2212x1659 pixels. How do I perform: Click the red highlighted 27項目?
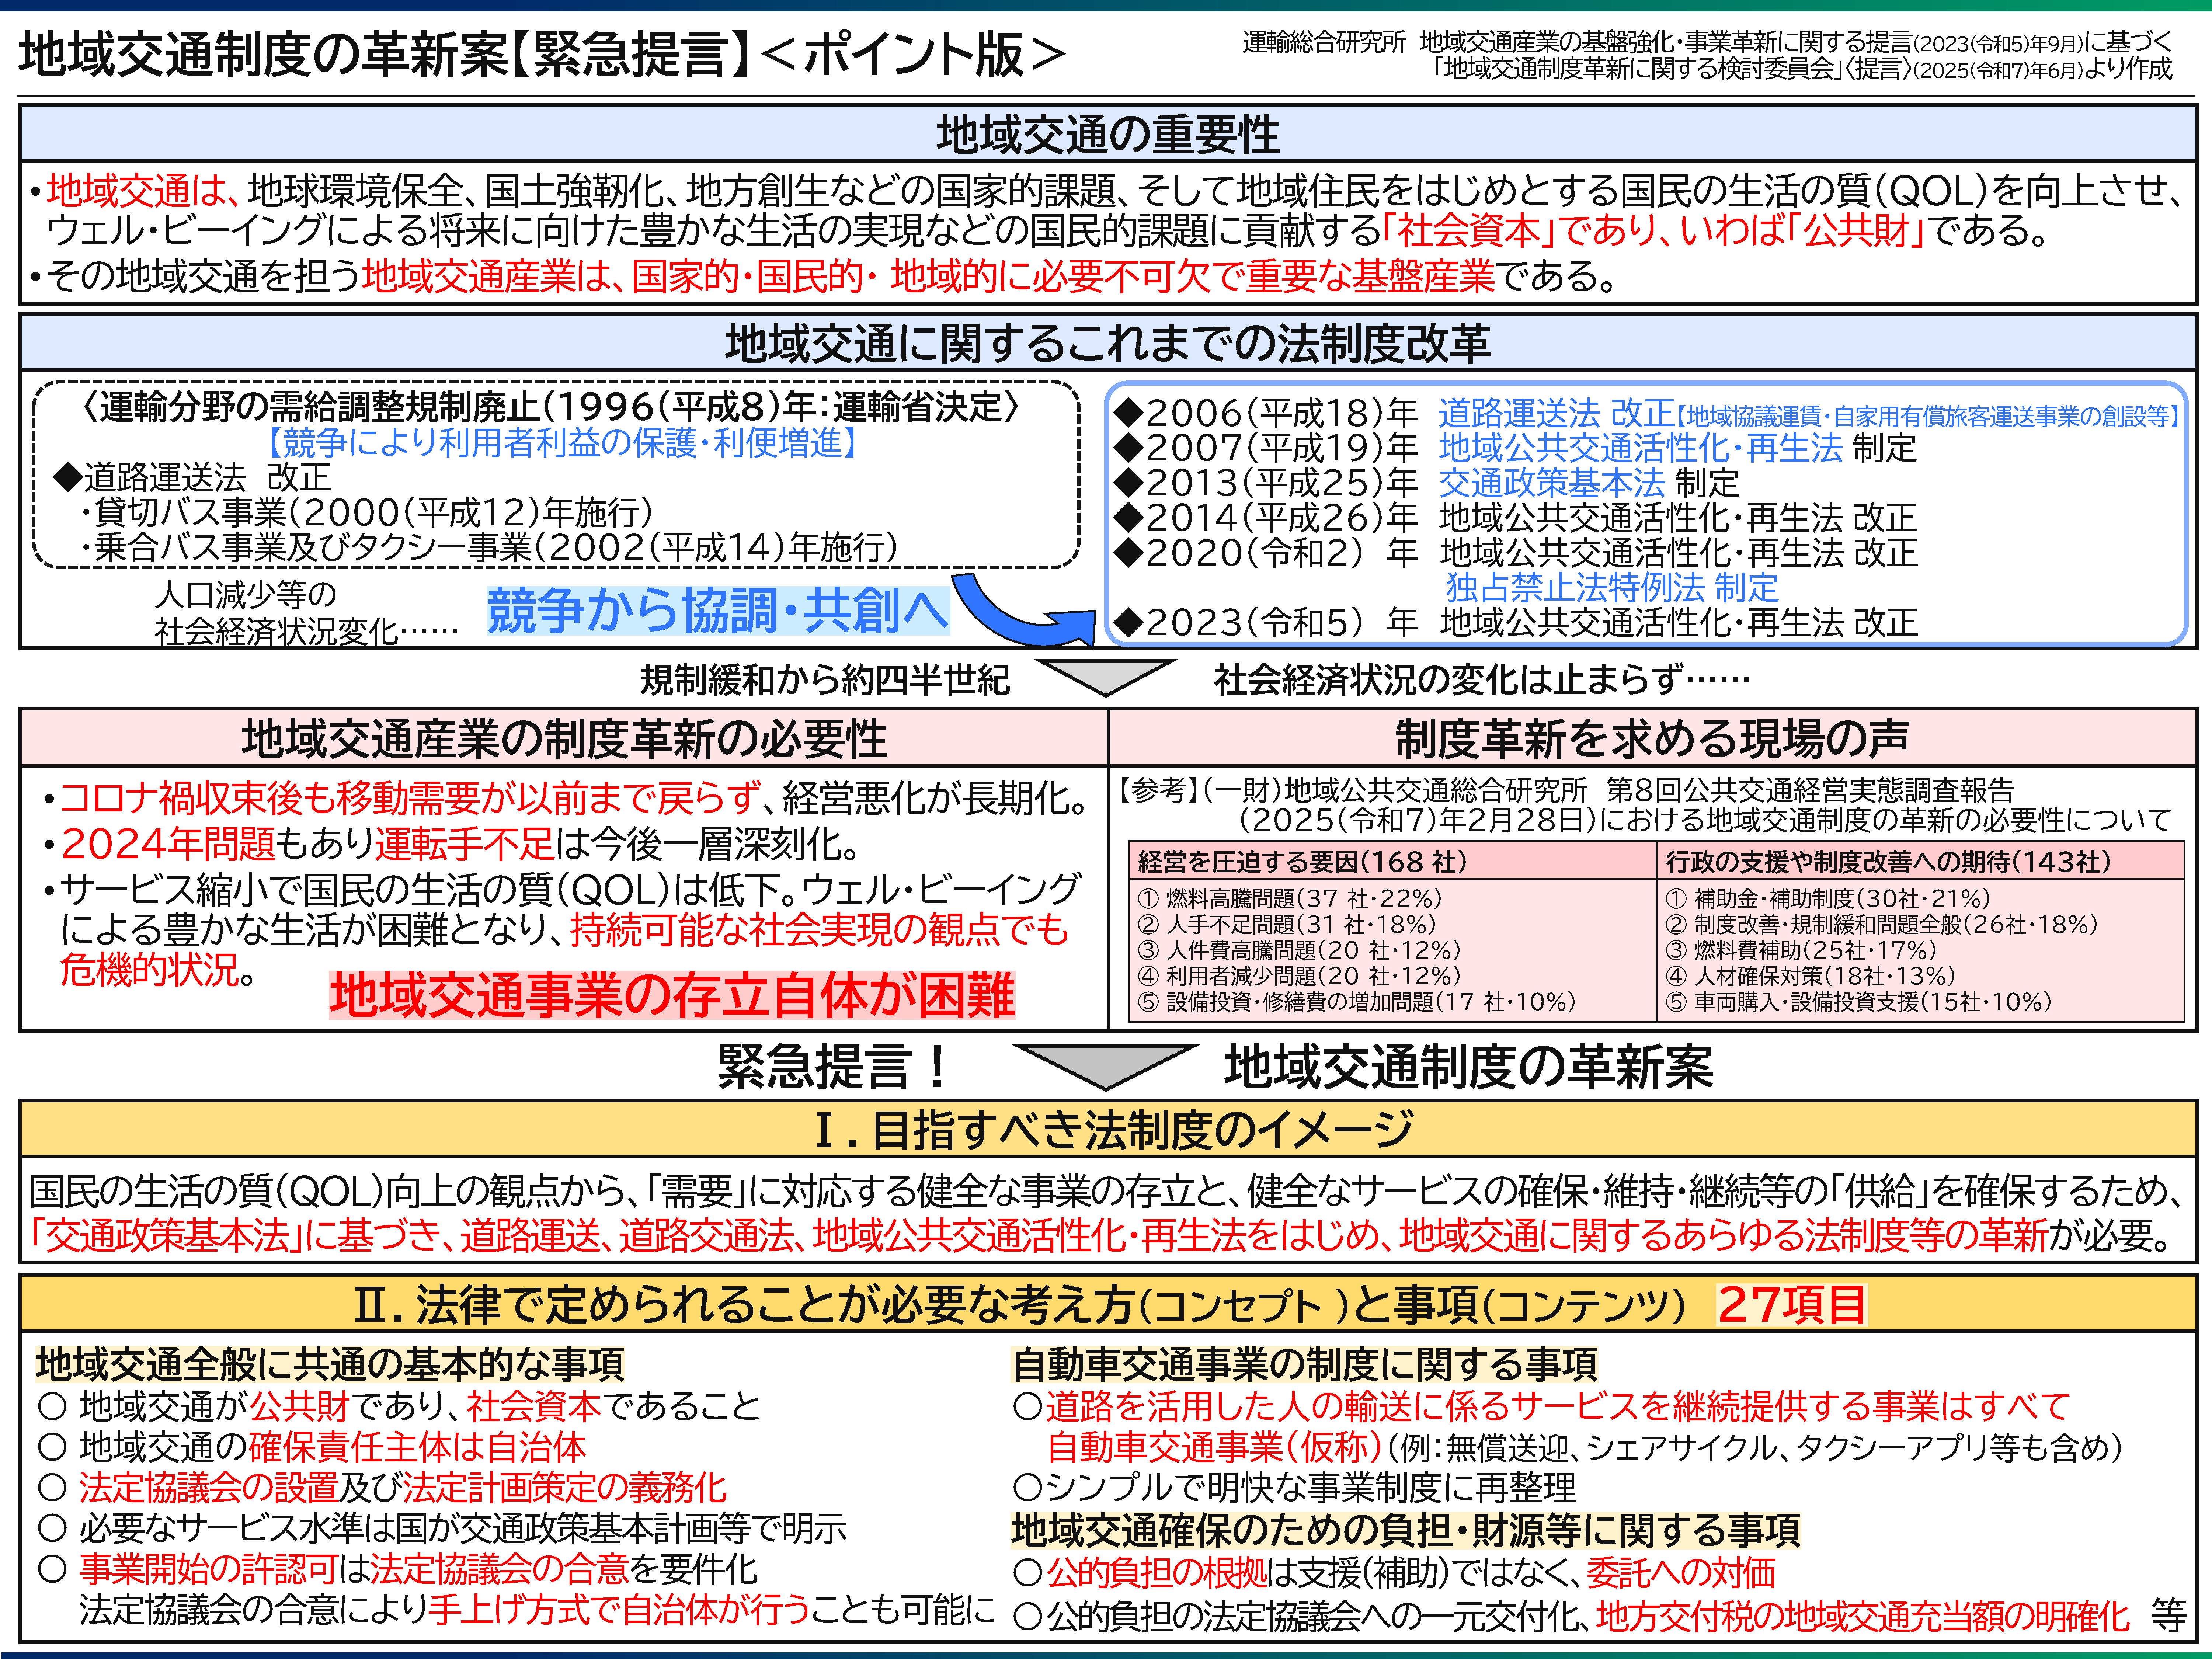point(1792,1305)
